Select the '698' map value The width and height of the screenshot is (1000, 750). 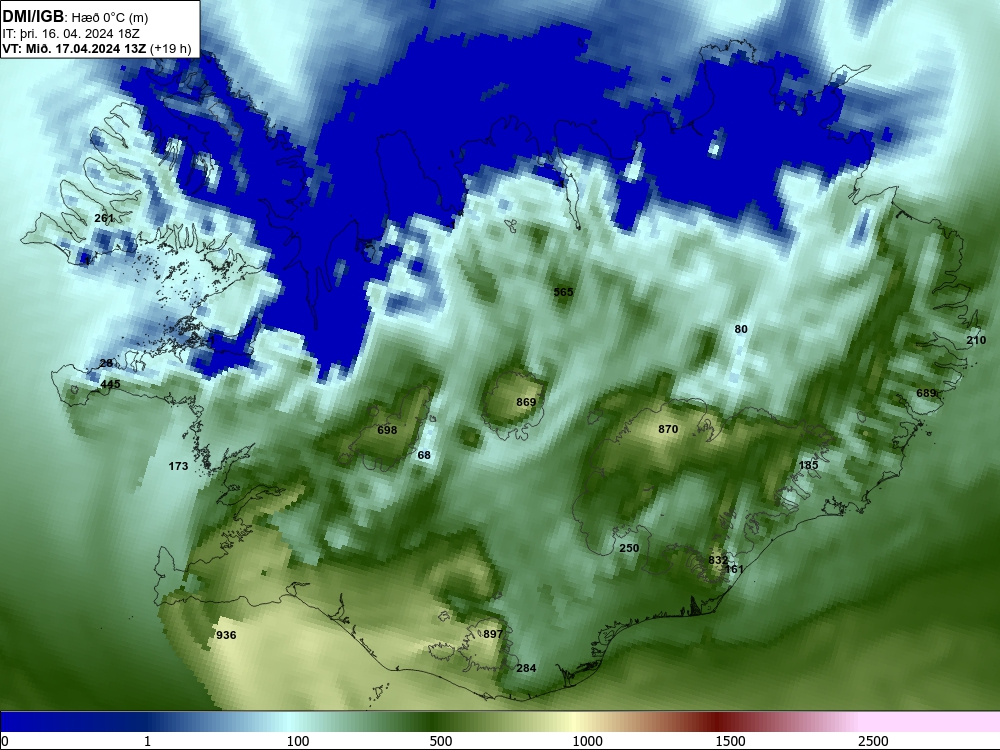387,430
